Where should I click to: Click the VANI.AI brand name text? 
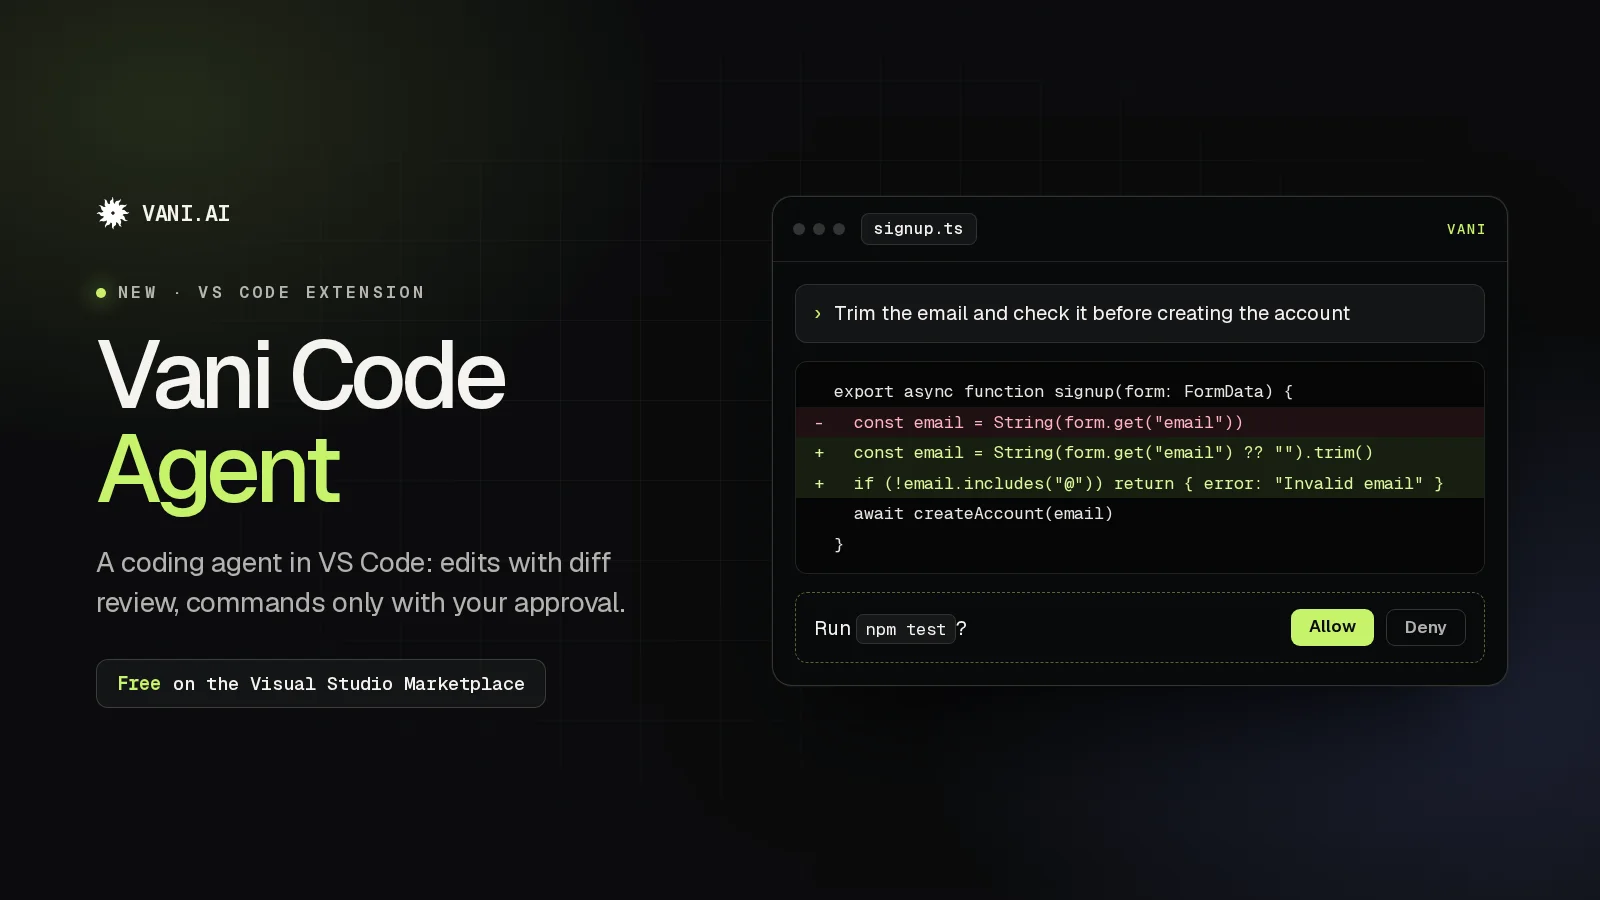click(186, 214)
